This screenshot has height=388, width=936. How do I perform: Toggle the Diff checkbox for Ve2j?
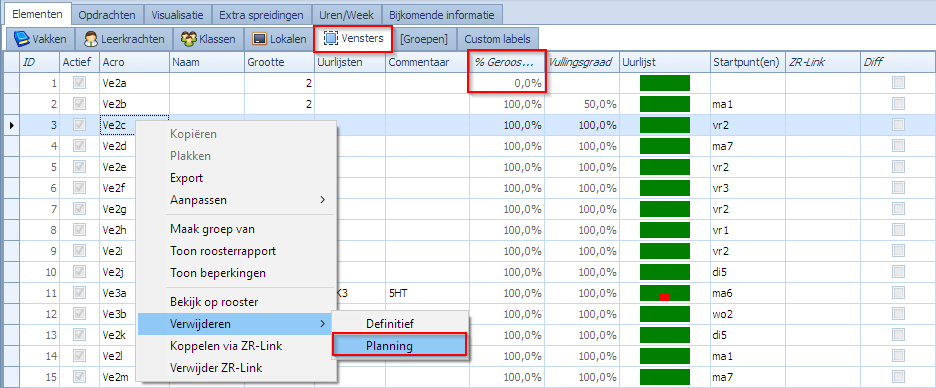point(898,272)
